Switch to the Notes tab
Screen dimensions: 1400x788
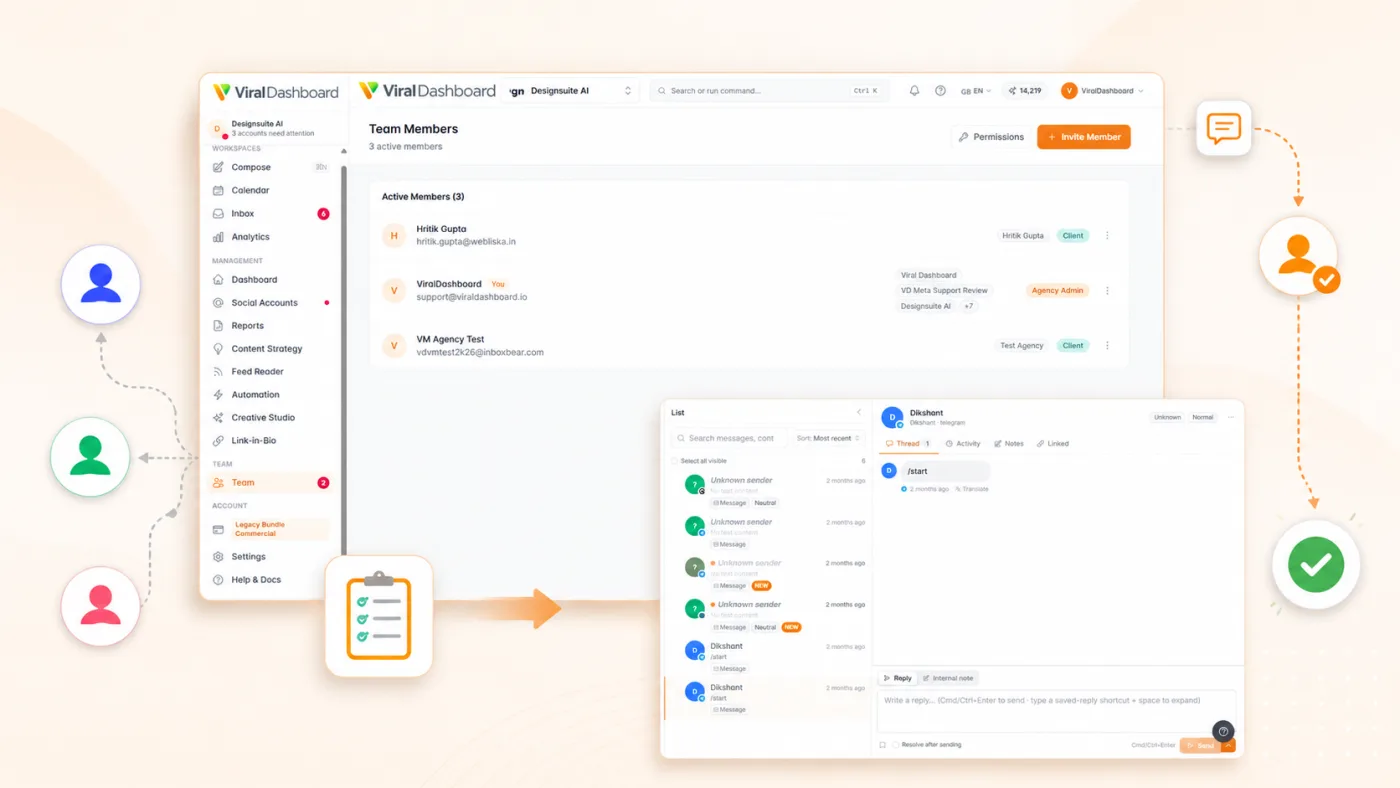(x=1009, y=443)
